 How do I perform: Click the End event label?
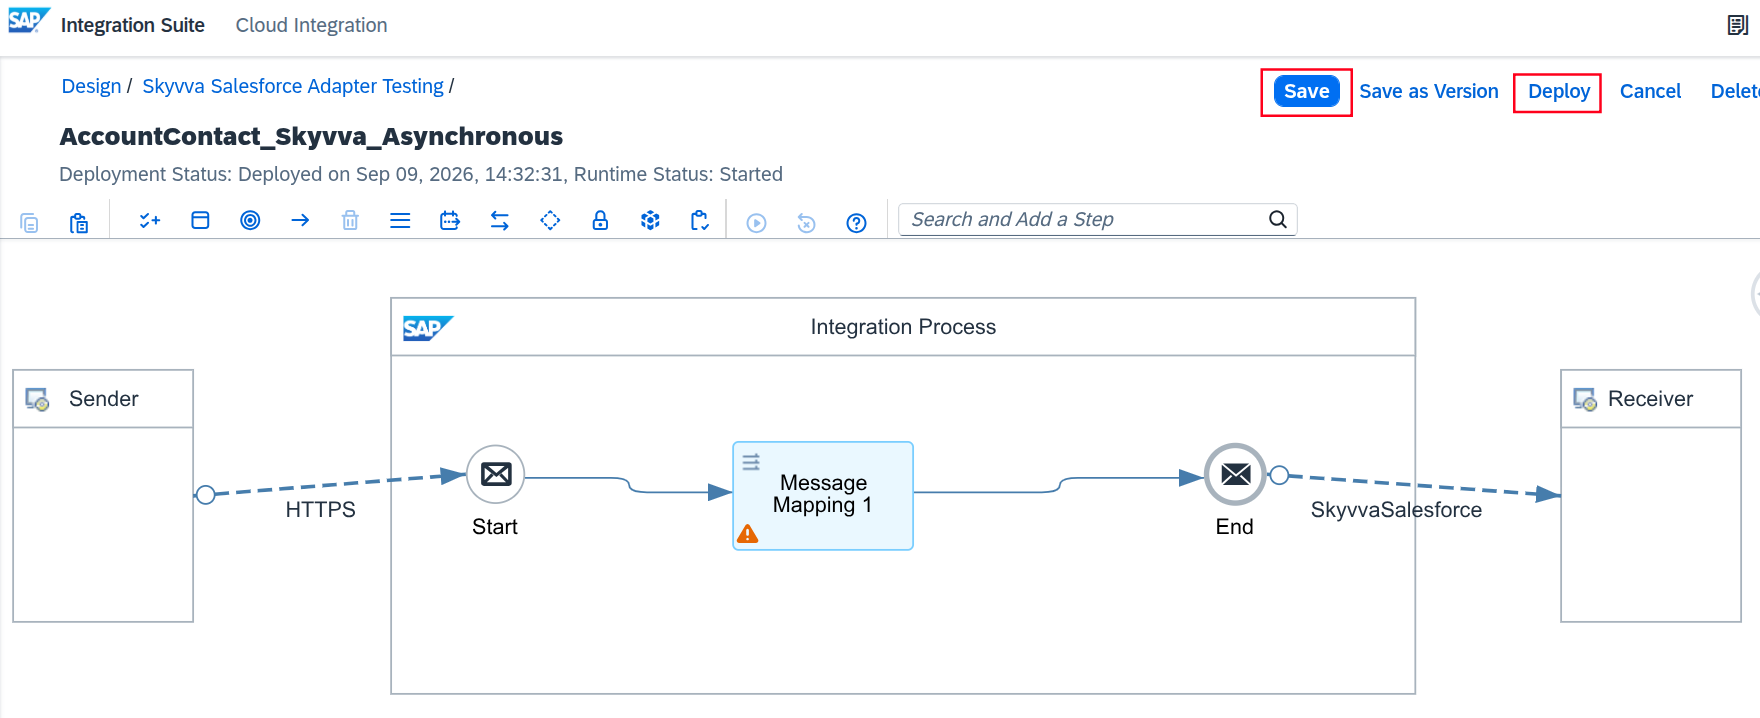click(x=1234, y=527)
